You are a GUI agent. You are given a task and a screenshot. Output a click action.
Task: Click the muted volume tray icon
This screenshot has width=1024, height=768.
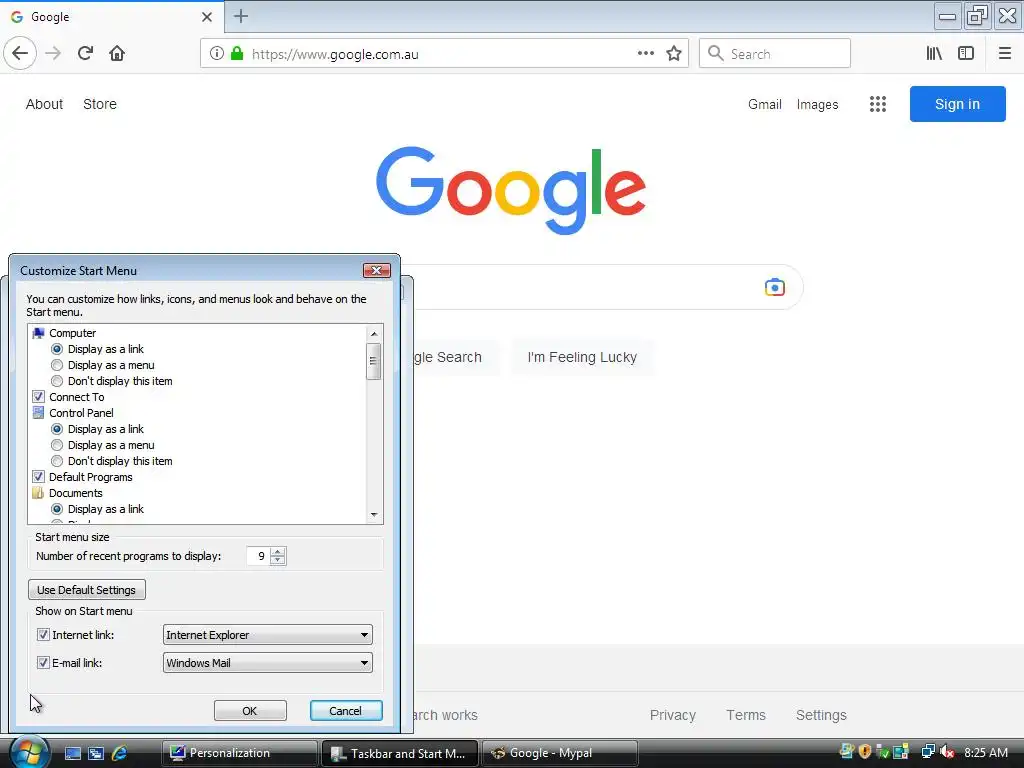click(x=947, y=752)
